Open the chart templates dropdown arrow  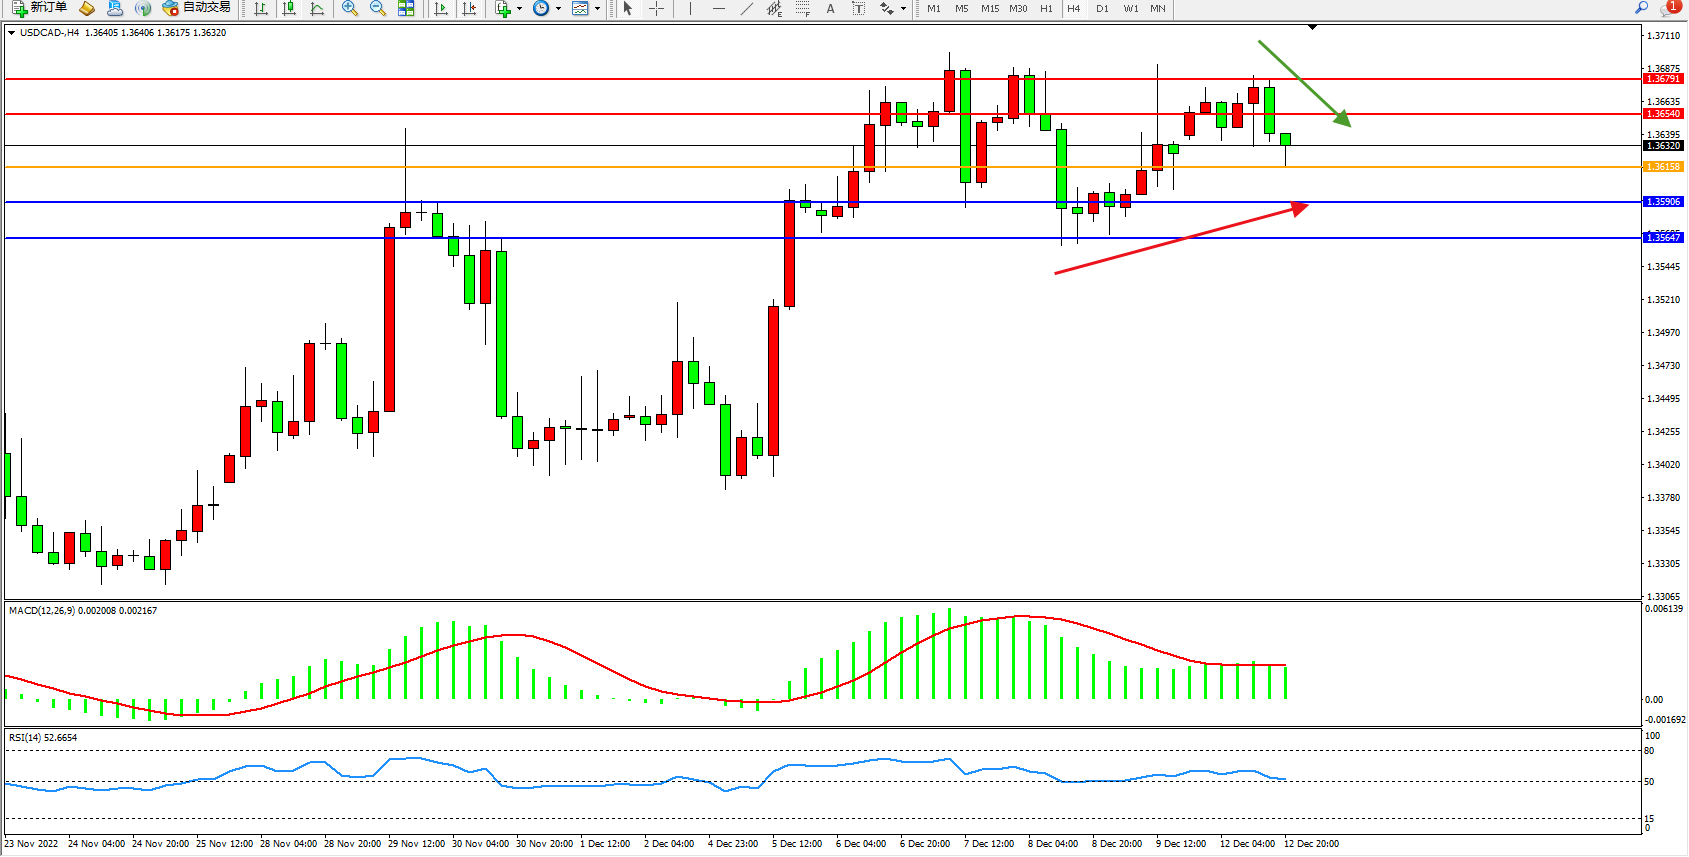tap(597, 9)
